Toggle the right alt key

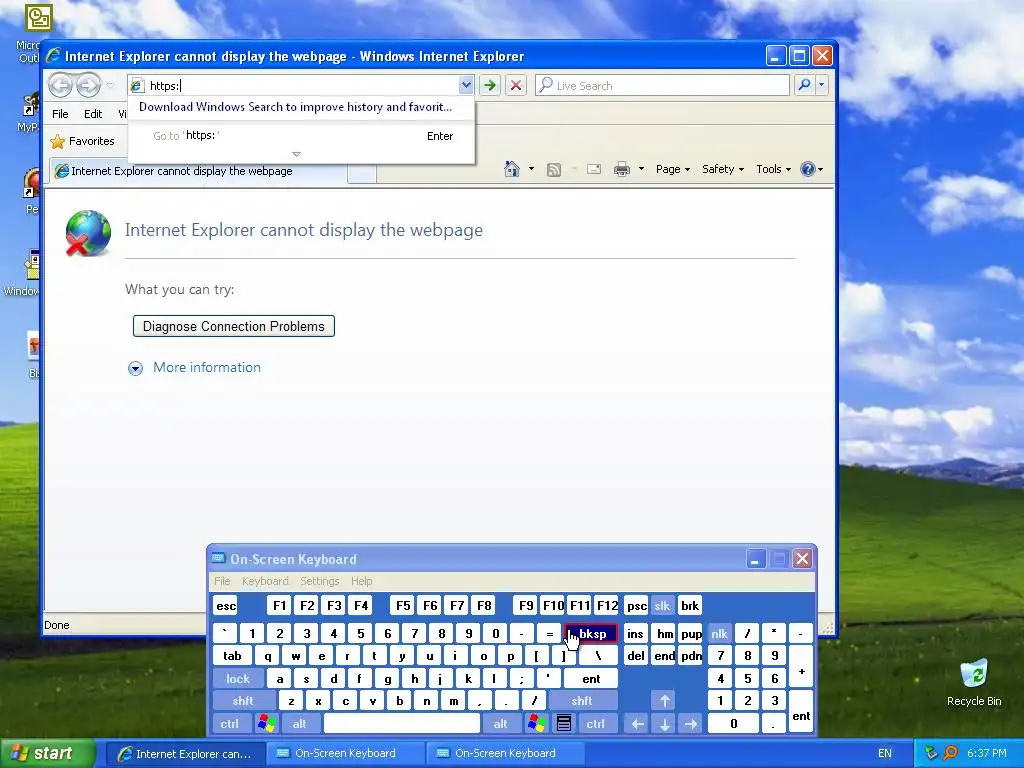pos(501,724)
